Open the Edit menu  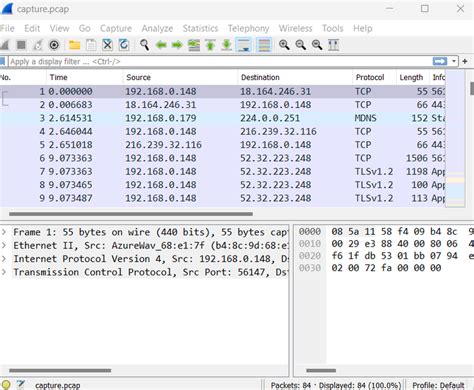click(x=32, y=28)
